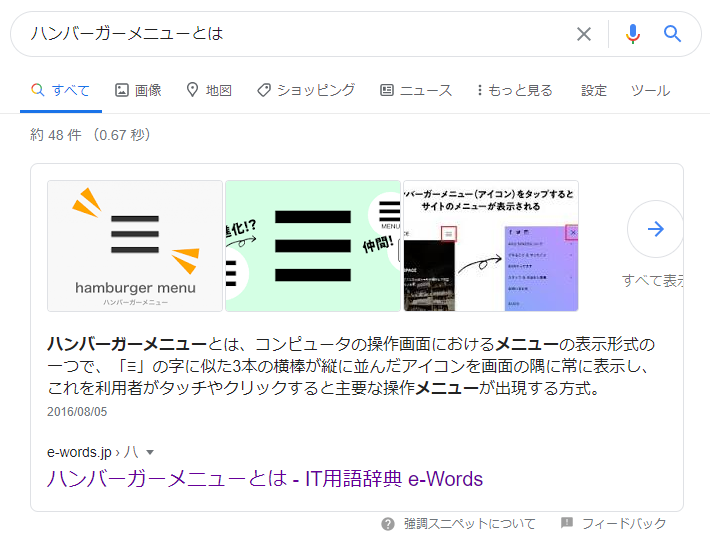Open the ニュース tab

(416, 90)
